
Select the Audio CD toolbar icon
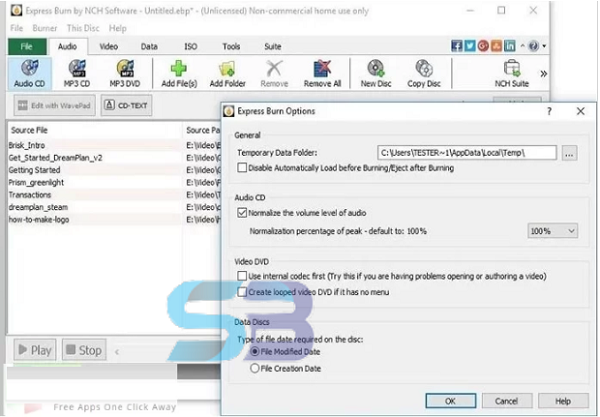pos(29,74)
